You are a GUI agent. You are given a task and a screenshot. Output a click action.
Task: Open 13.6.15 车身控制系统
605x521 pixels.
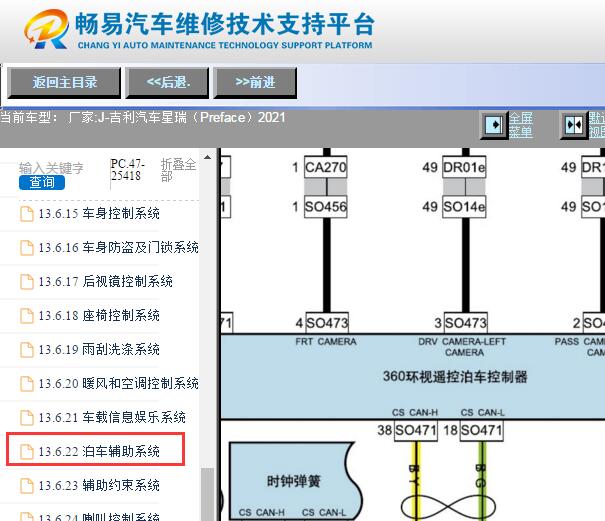pos(99,213)
